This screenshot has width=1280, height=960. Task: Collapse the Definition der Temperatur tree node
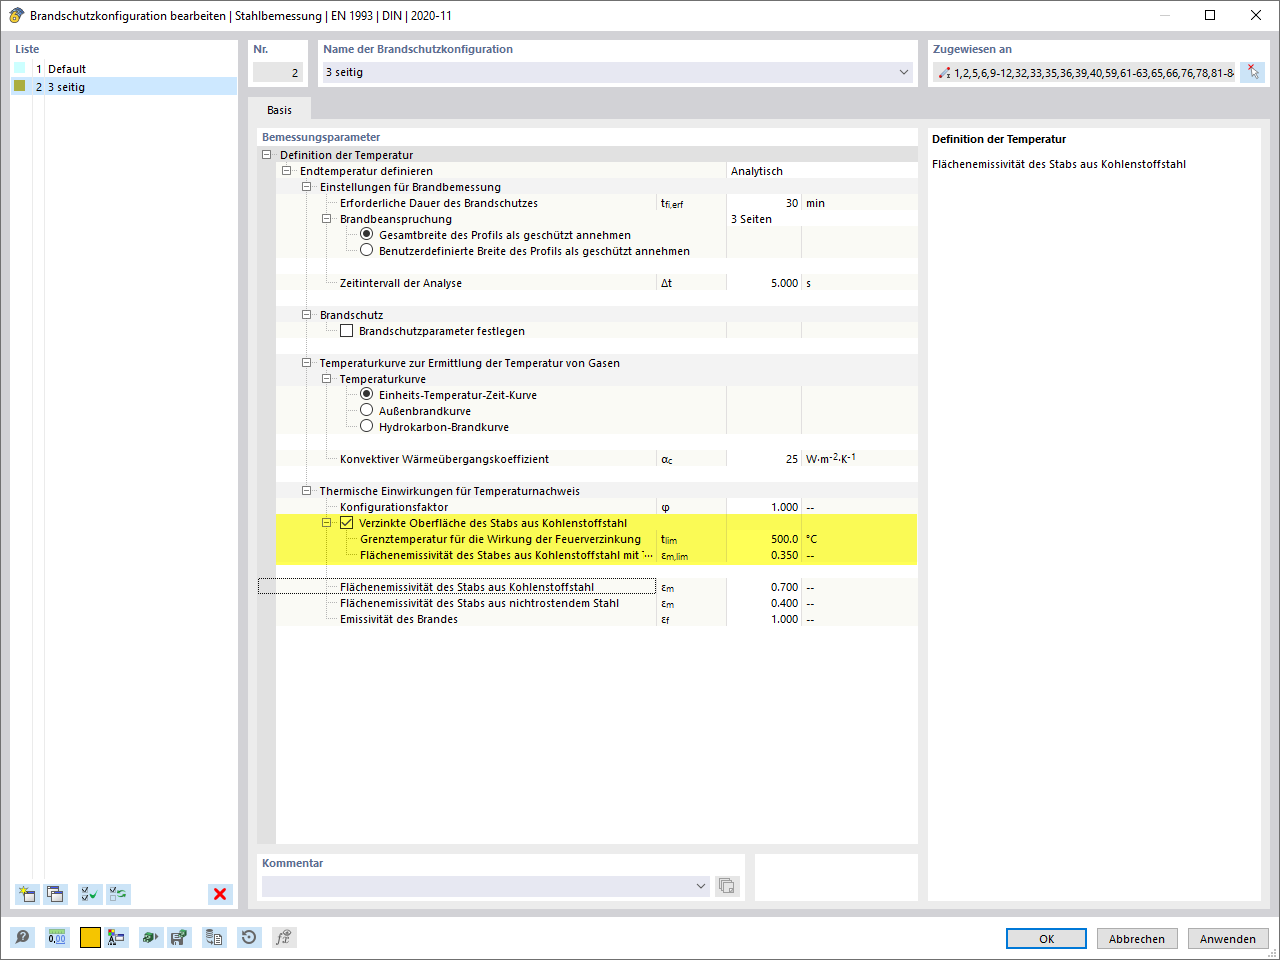click(x=266, y=155)
